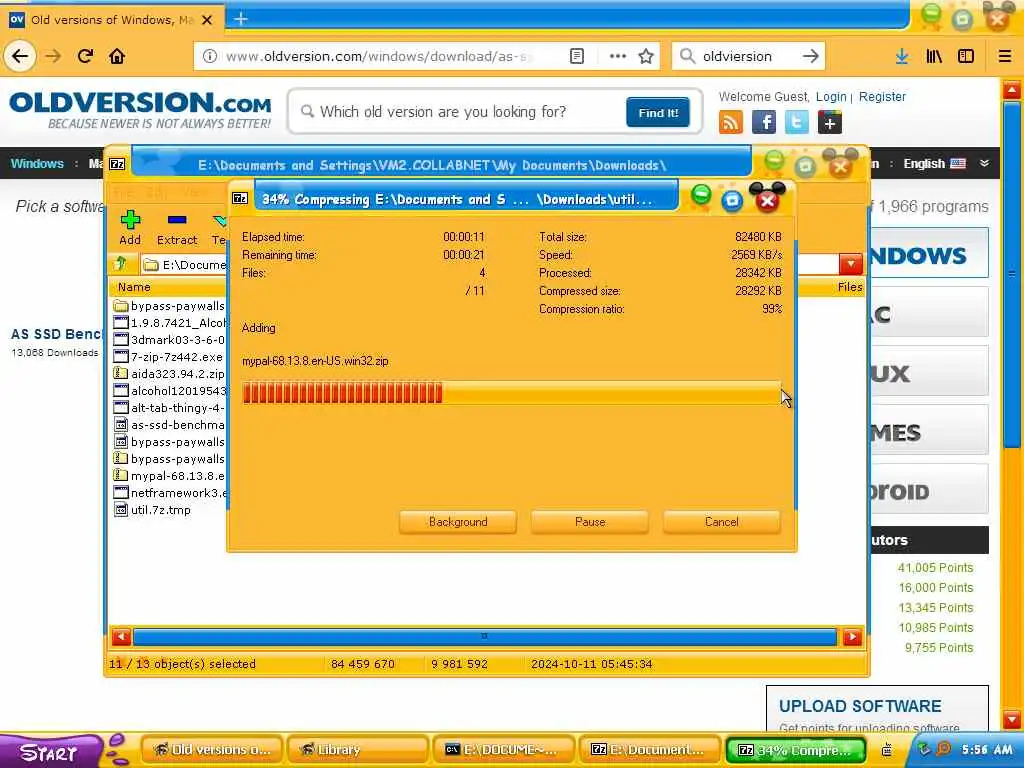Select the bypass-paywalls folder in 7-Zip list
The width and height of the screenshot is (1024, 768).
168,306
